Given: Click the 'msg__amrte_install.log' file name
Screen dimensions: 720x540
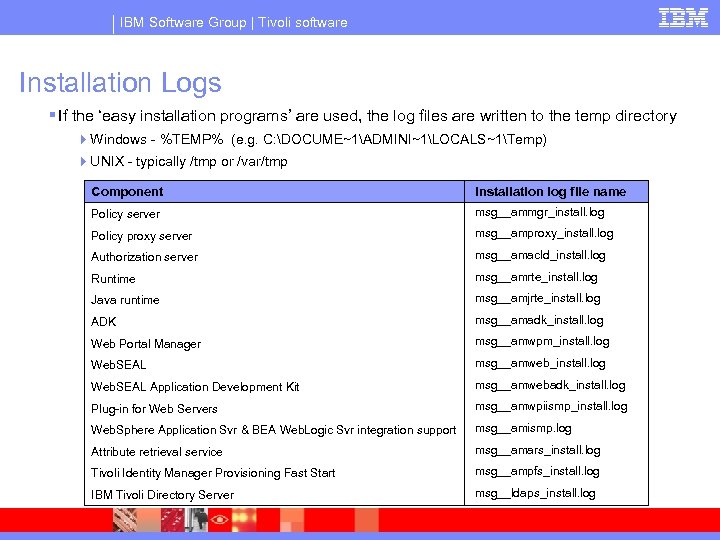Looking at the screenshot, I should pyautogui.click(x=536, y=277).
